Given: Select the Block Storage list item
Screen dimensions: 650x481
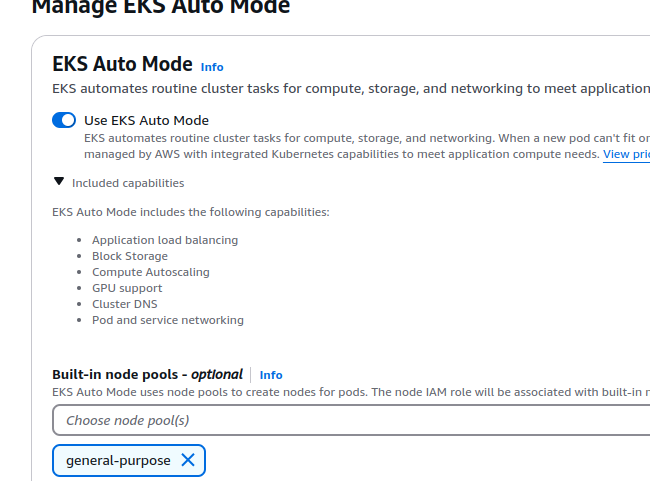Looking at the screenshot, I should (130, 256).
